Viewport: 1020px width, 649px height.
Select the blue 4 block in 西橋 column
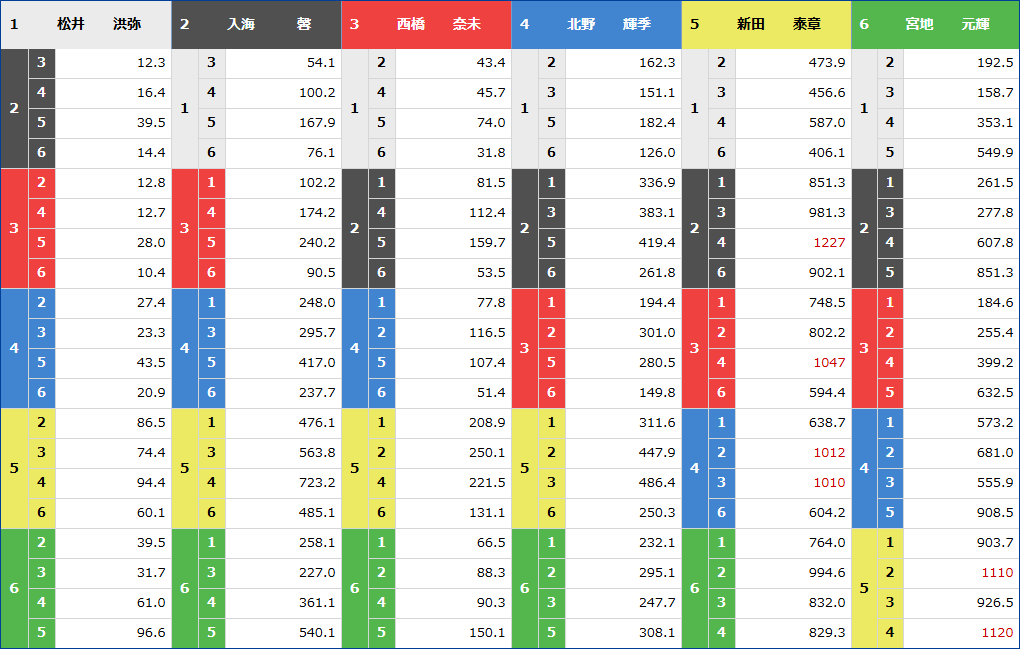(354, 348)
